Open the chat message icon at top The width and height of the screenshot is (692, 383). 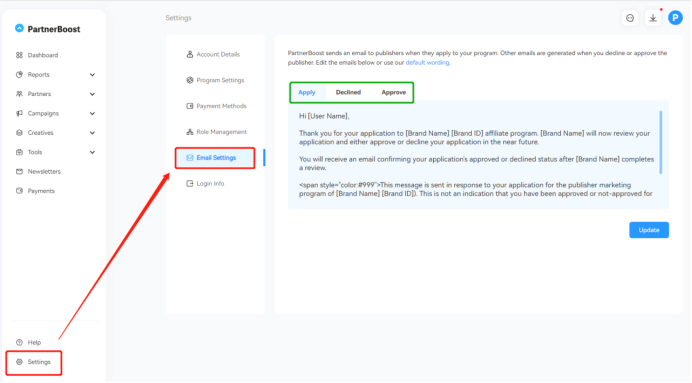point(630,18)
